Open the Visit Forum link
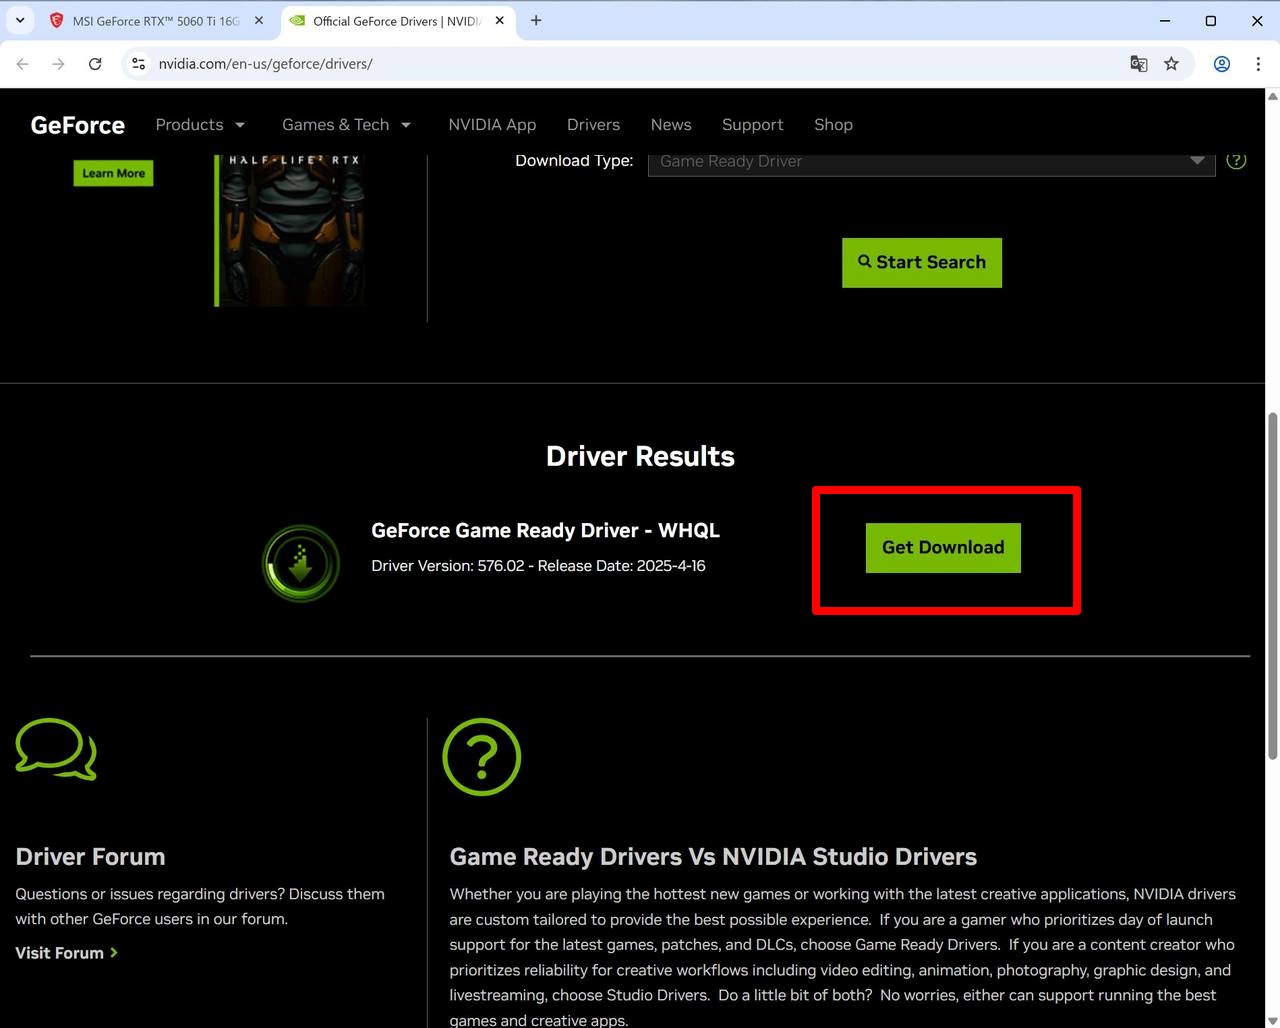Image resolution: width=1280 pixels, height=1028 pixels. [67, 953]
